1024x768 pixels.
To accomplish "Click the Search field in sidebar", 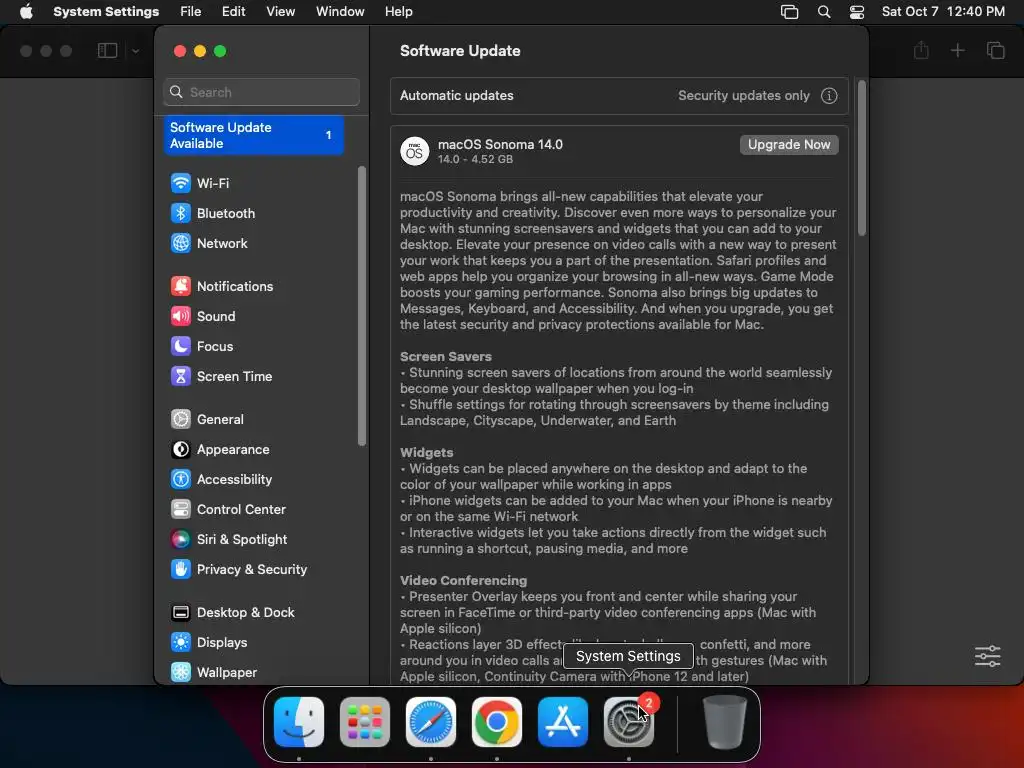I will [x=261, y=92].
